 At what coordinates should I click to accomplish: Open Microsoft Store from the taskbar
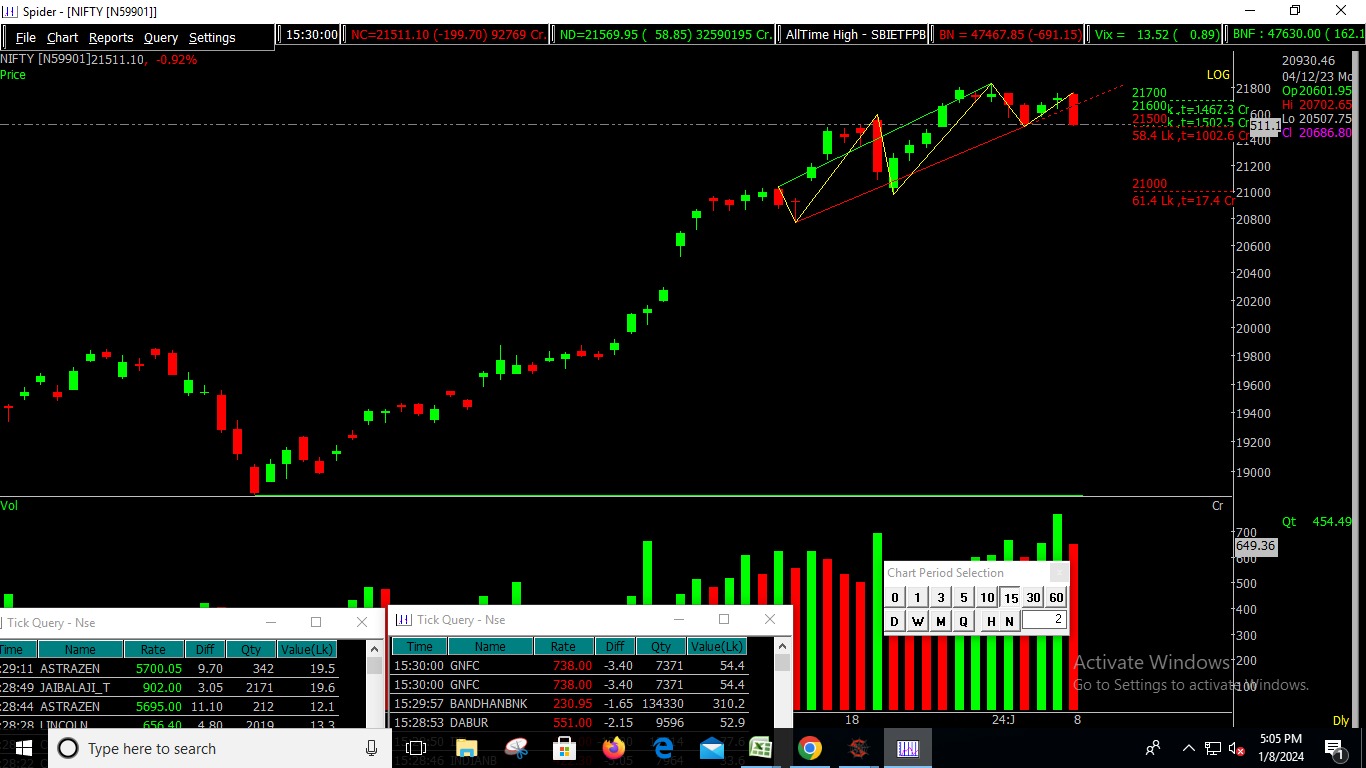coord(564,748)
